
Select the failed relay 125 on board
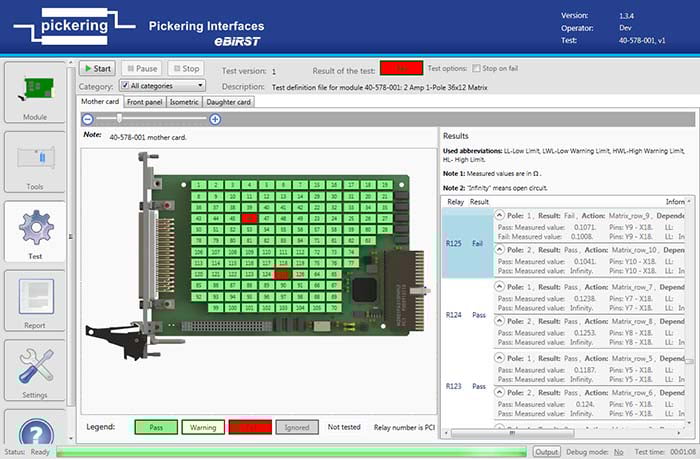tap(283, 274)
